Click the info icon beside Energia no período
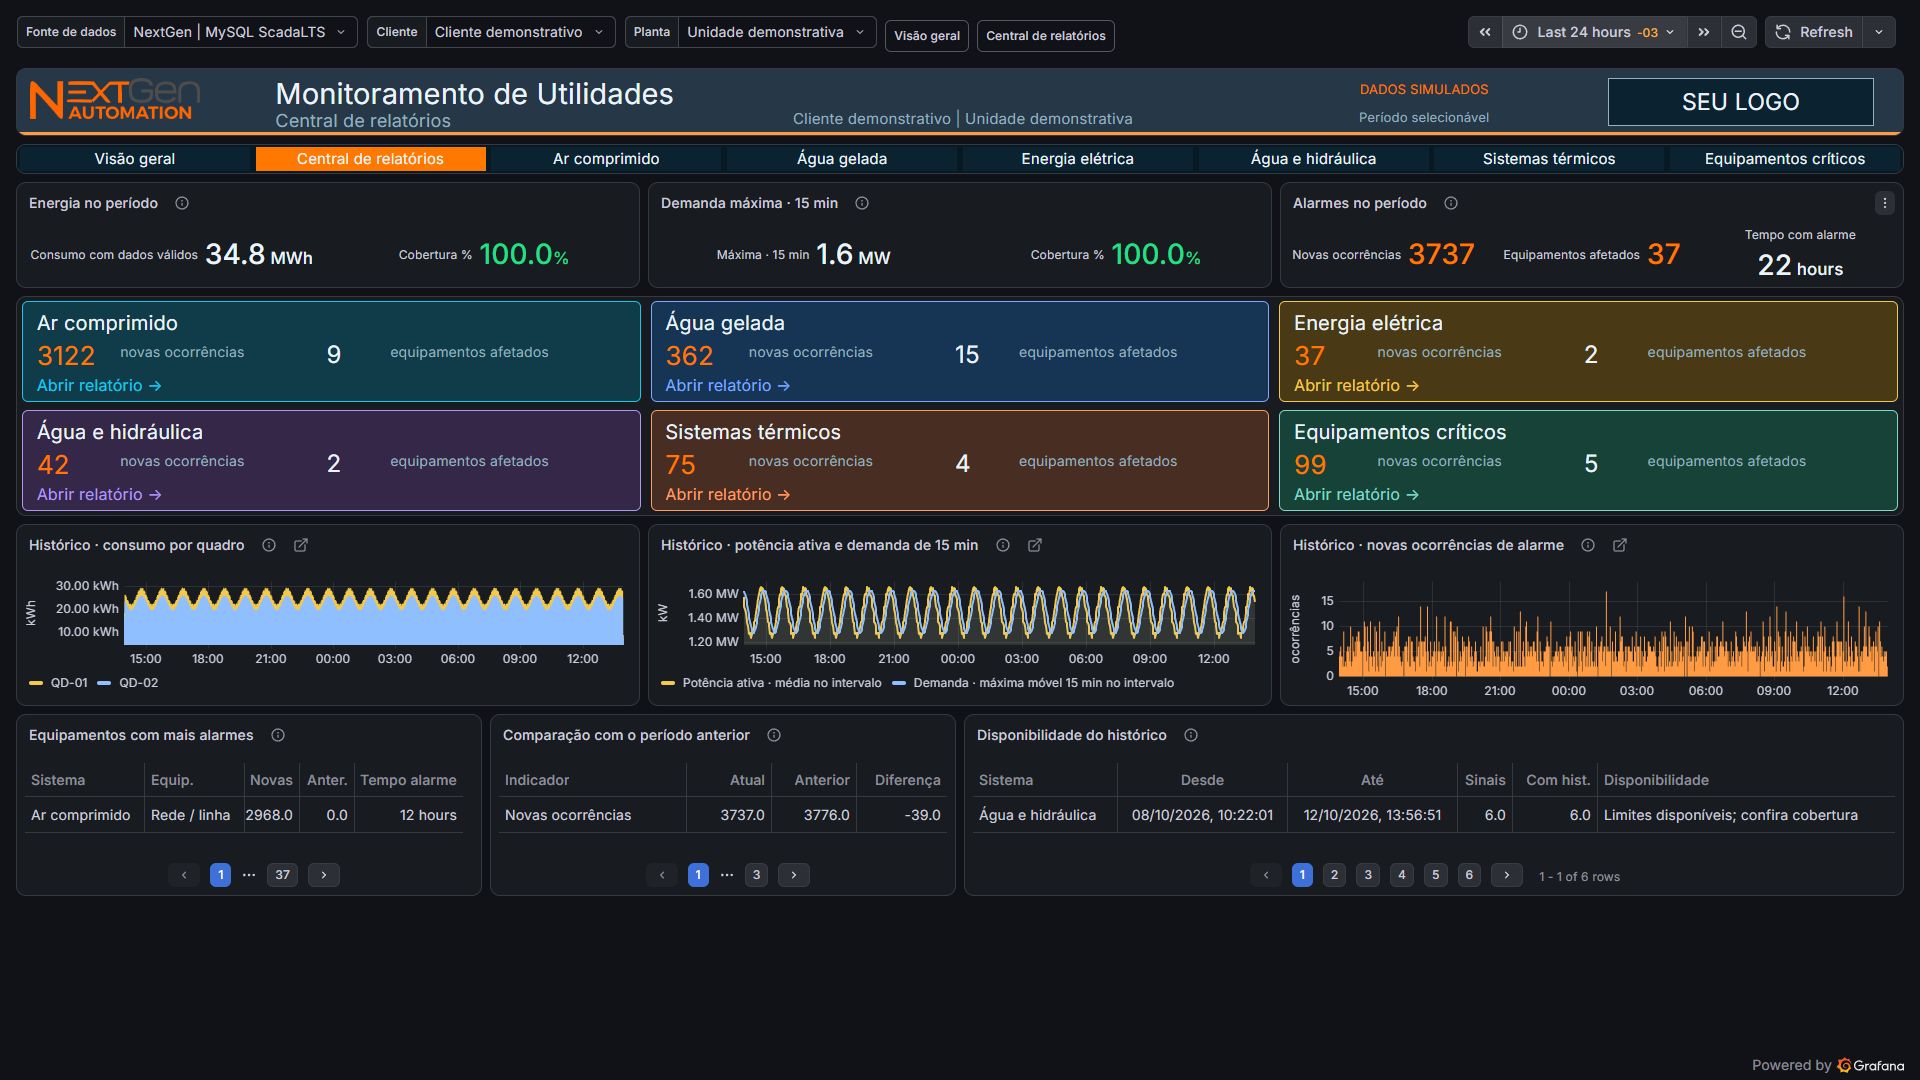The image size is (1920, 1080). pyautogui.click(x=182, y=203)
